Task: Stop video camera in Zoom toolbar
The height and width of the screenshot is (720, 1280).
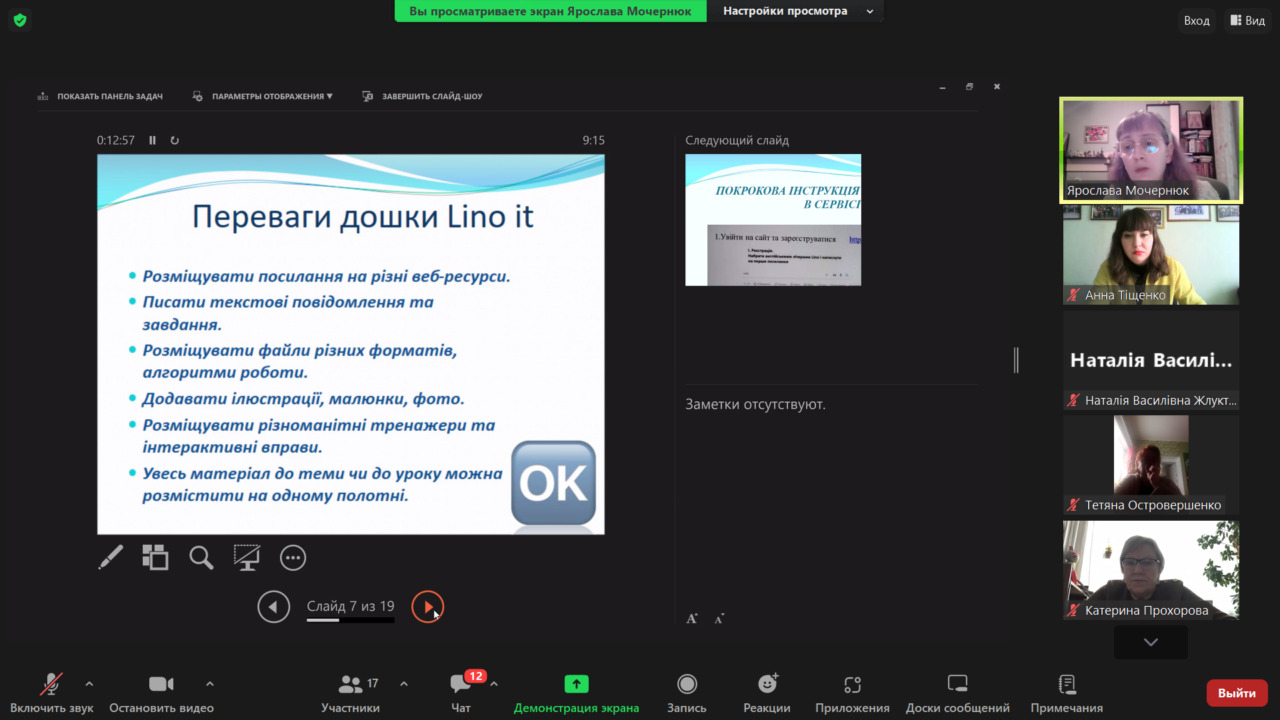Action: tap(161, 692)
